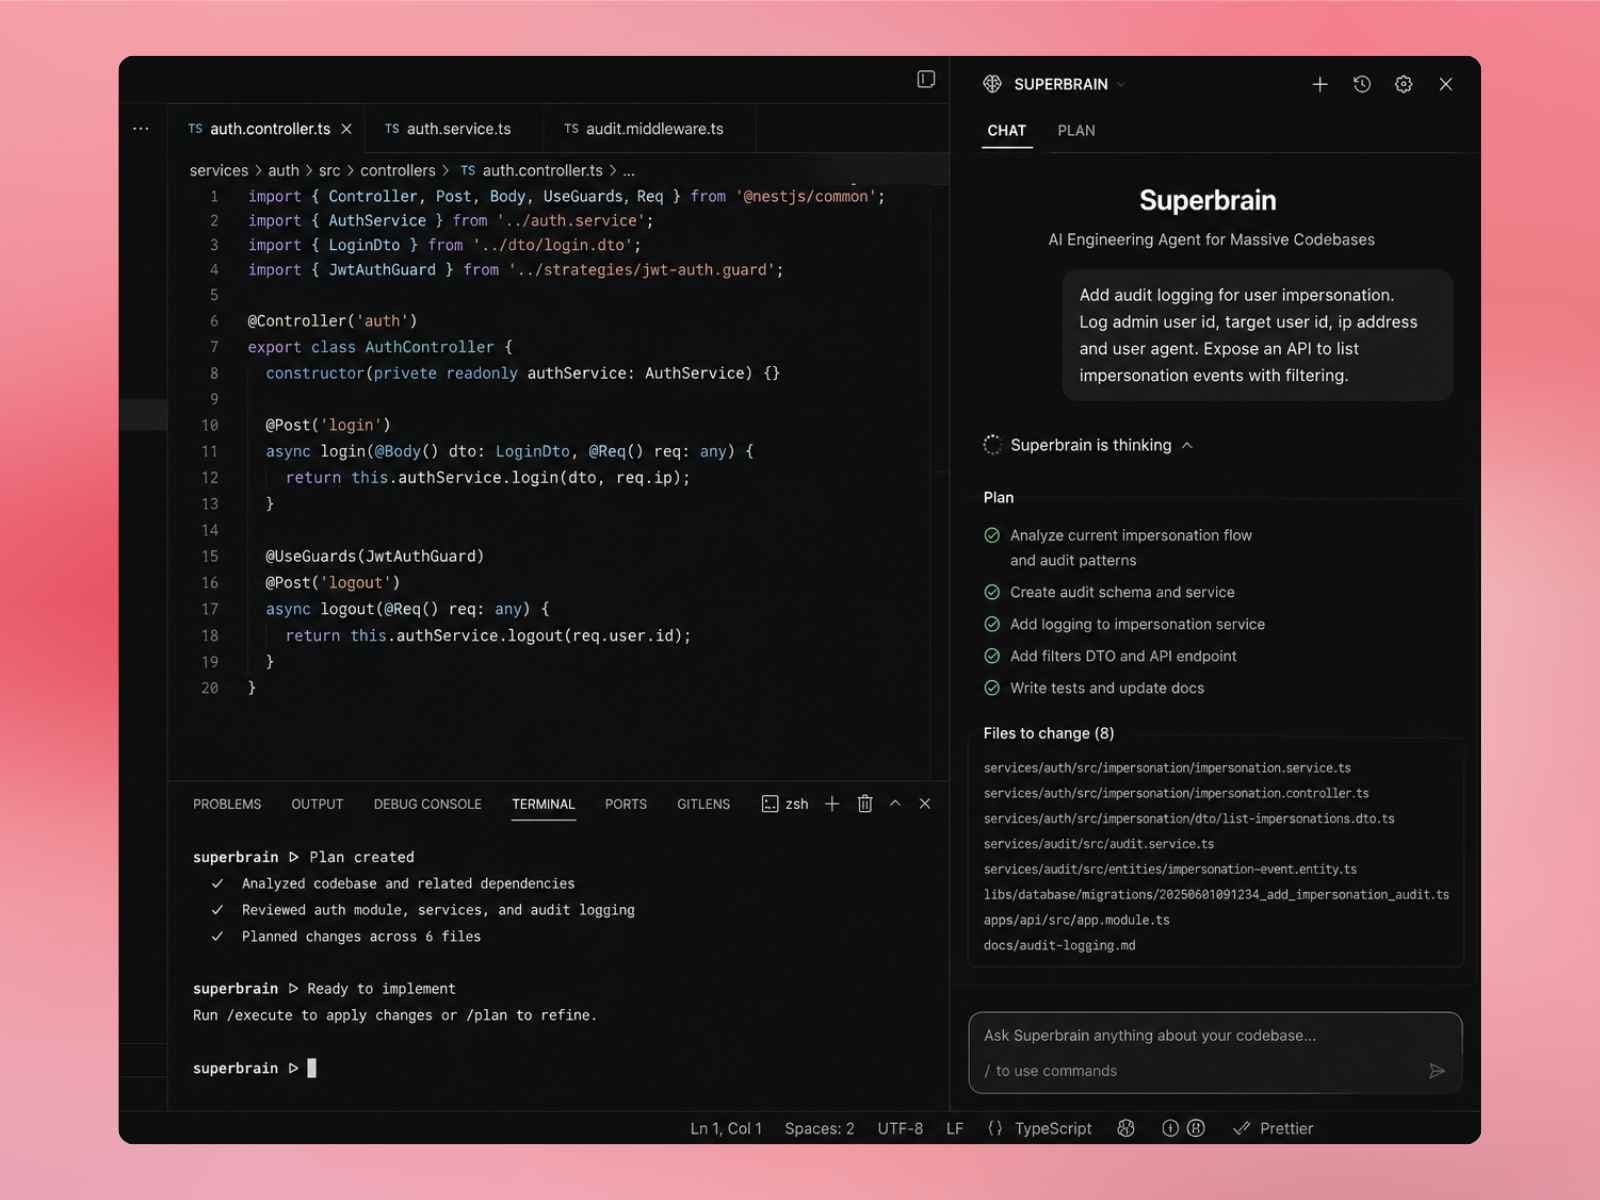Close the Superbrain panel

click(1446, 84)
